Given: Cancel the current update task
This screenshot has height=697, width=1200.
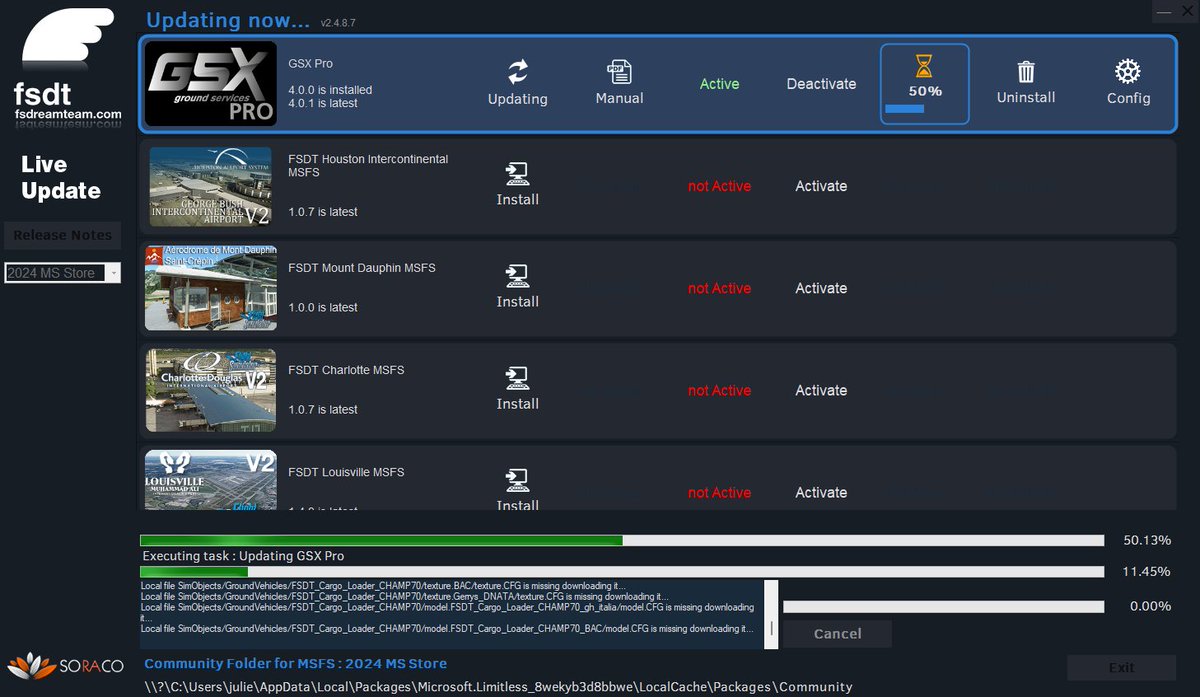Looking at the screenshot, I should [x=837, y=633].
